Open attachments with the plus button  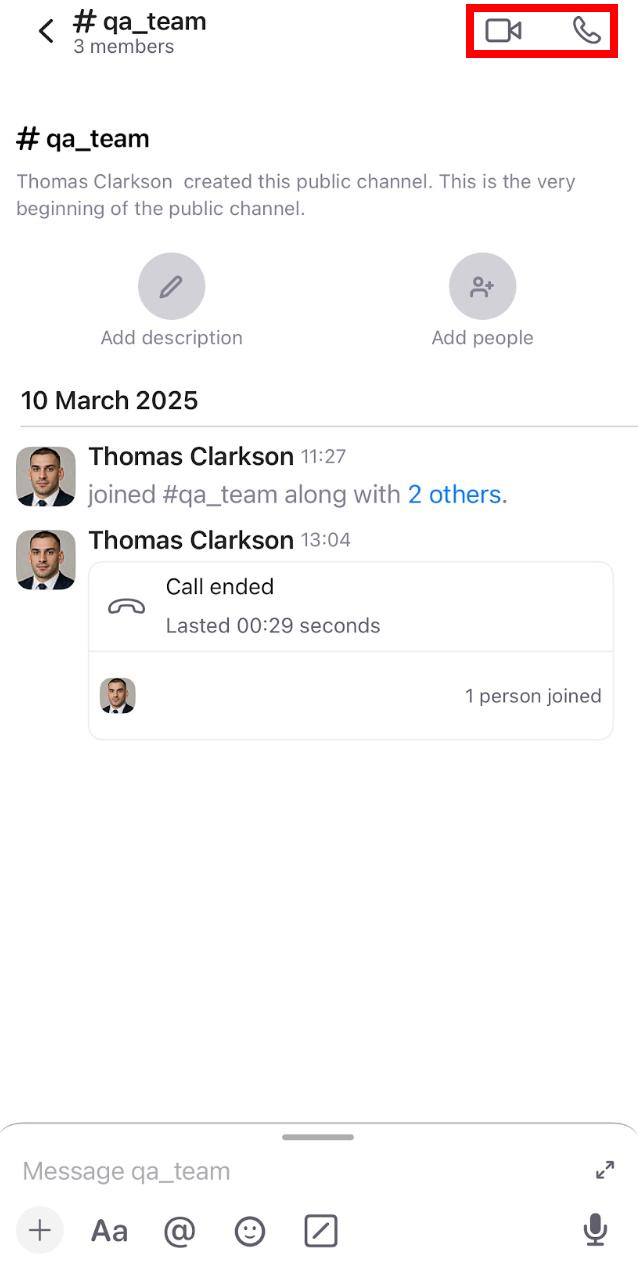39,1230
